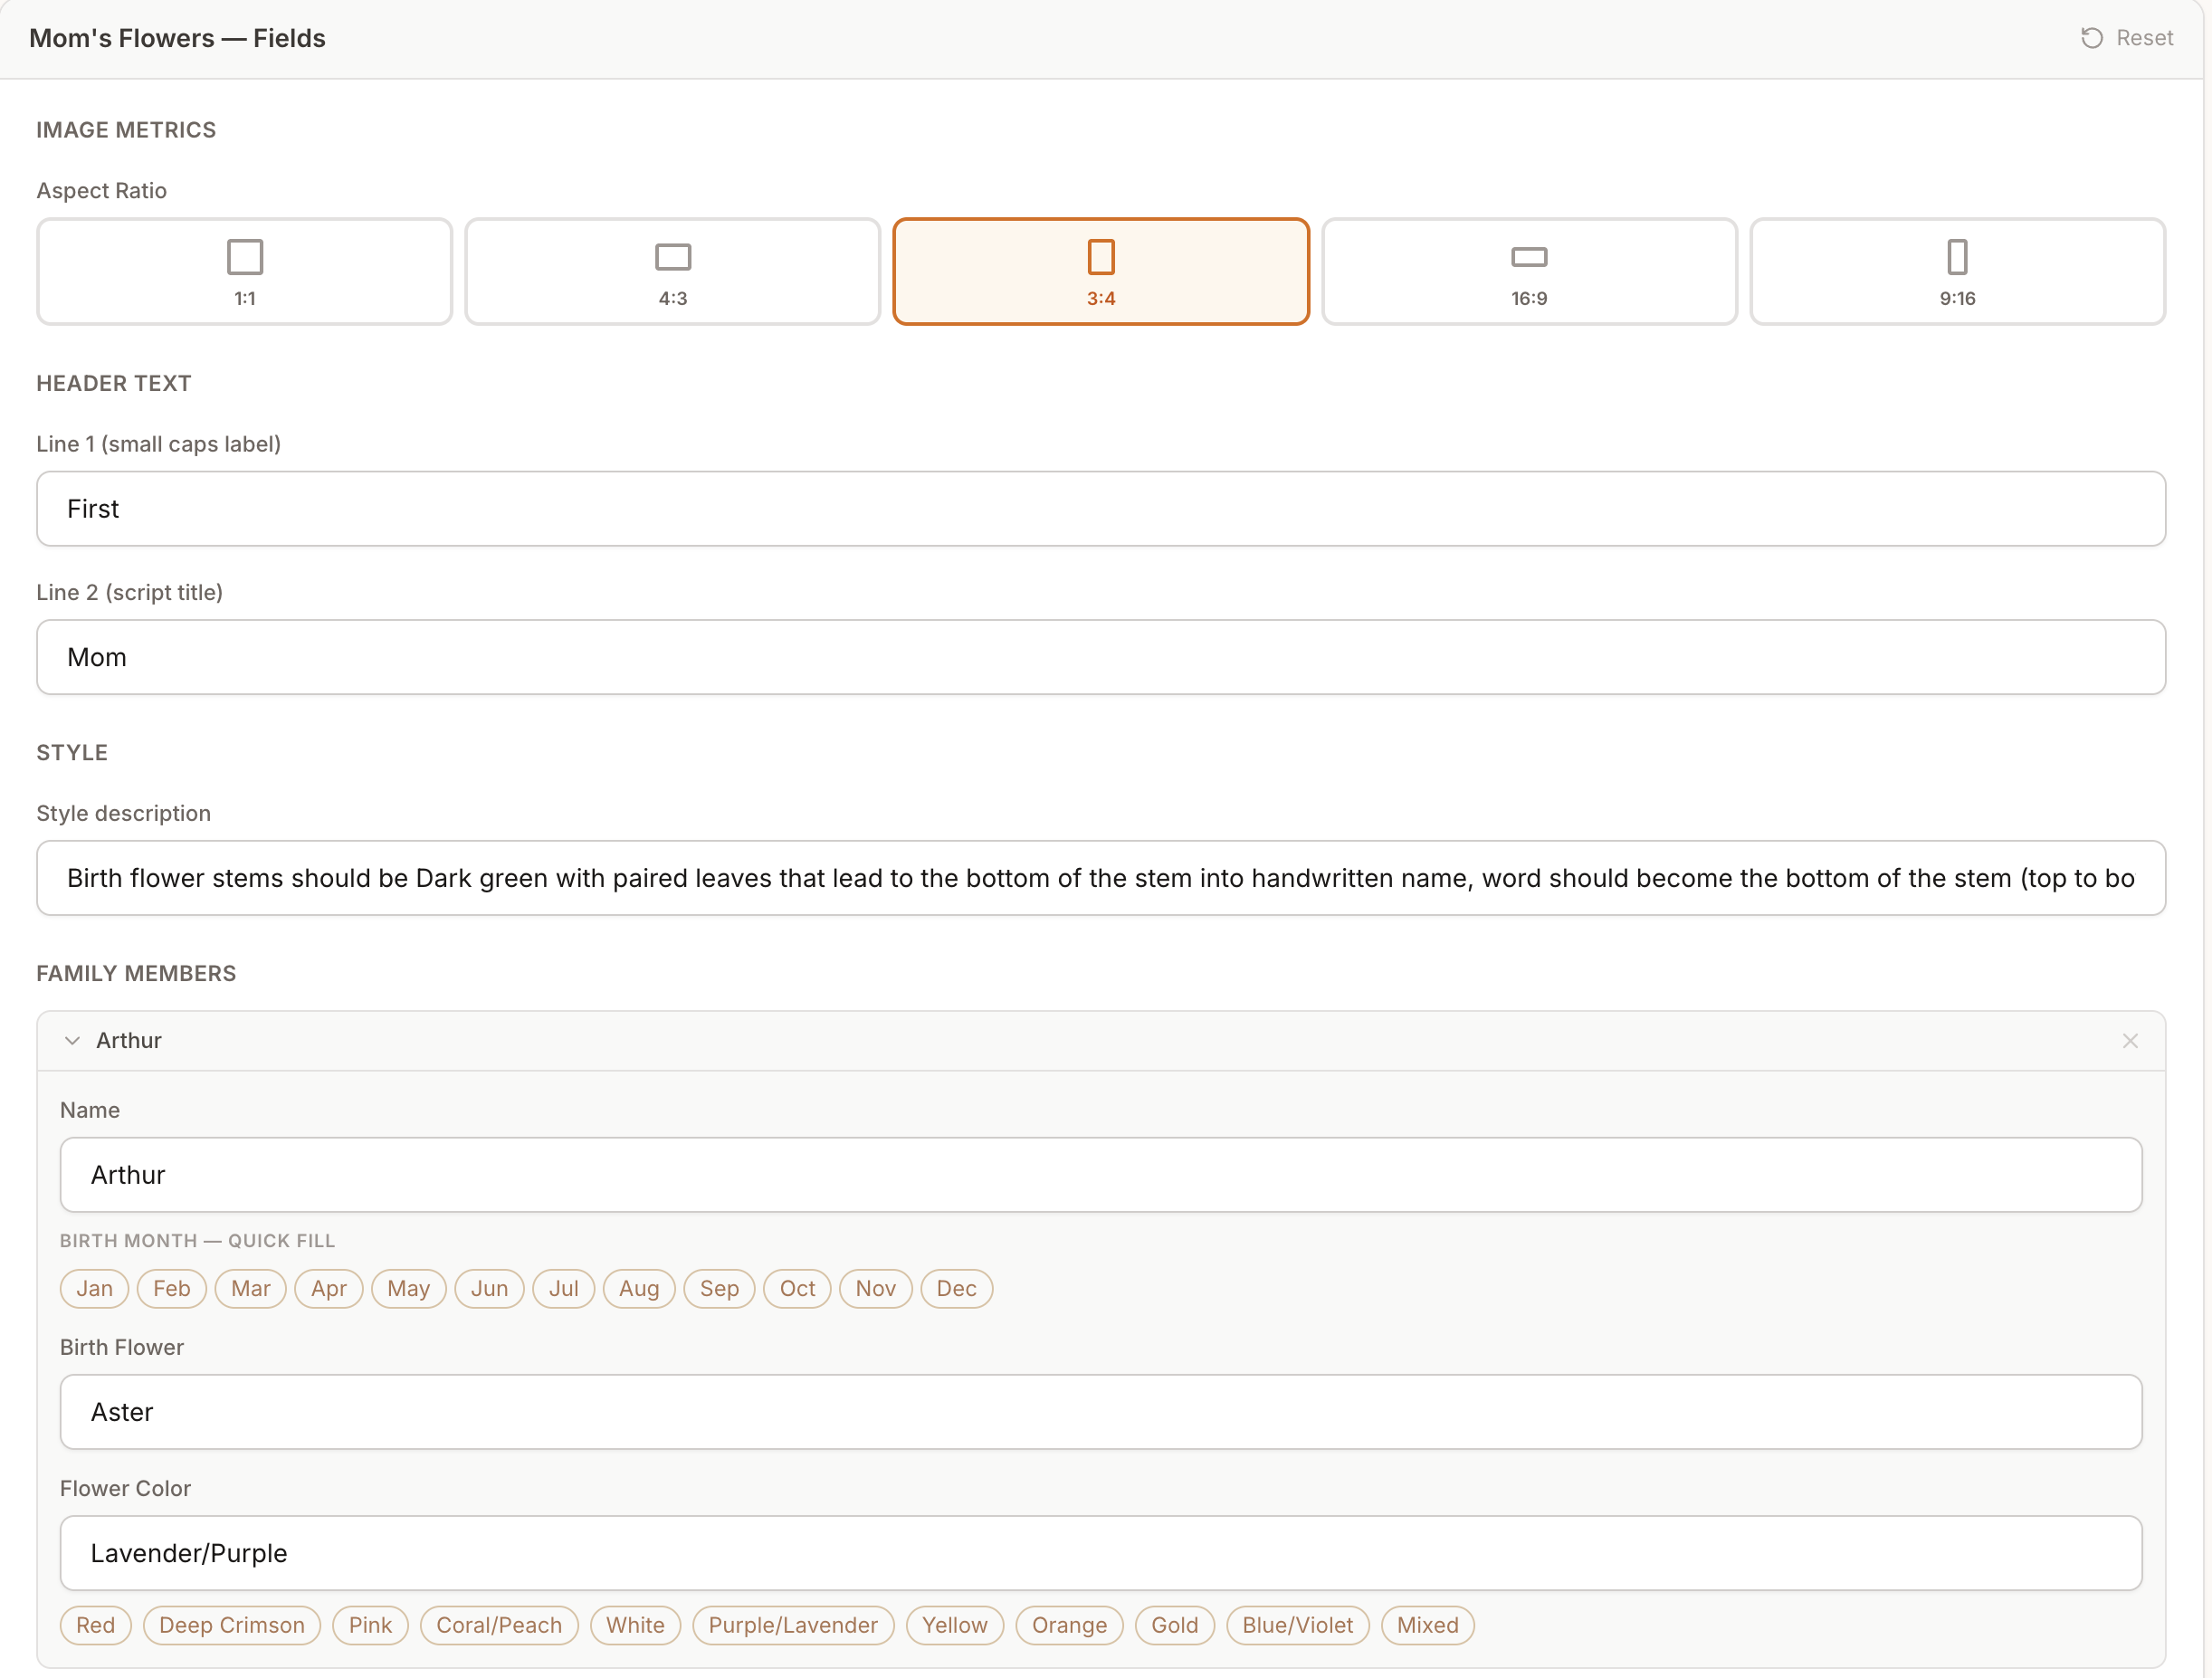Choose the White color chip
Viewport: 2212px width, 1678px height.
[635, 1625]
